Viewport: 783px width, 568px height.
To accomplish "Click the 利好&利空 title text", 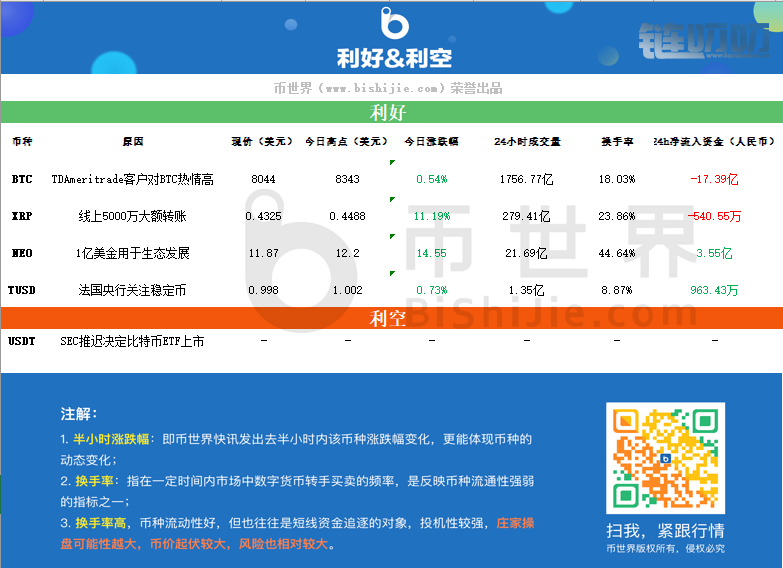I will [394, 58].
